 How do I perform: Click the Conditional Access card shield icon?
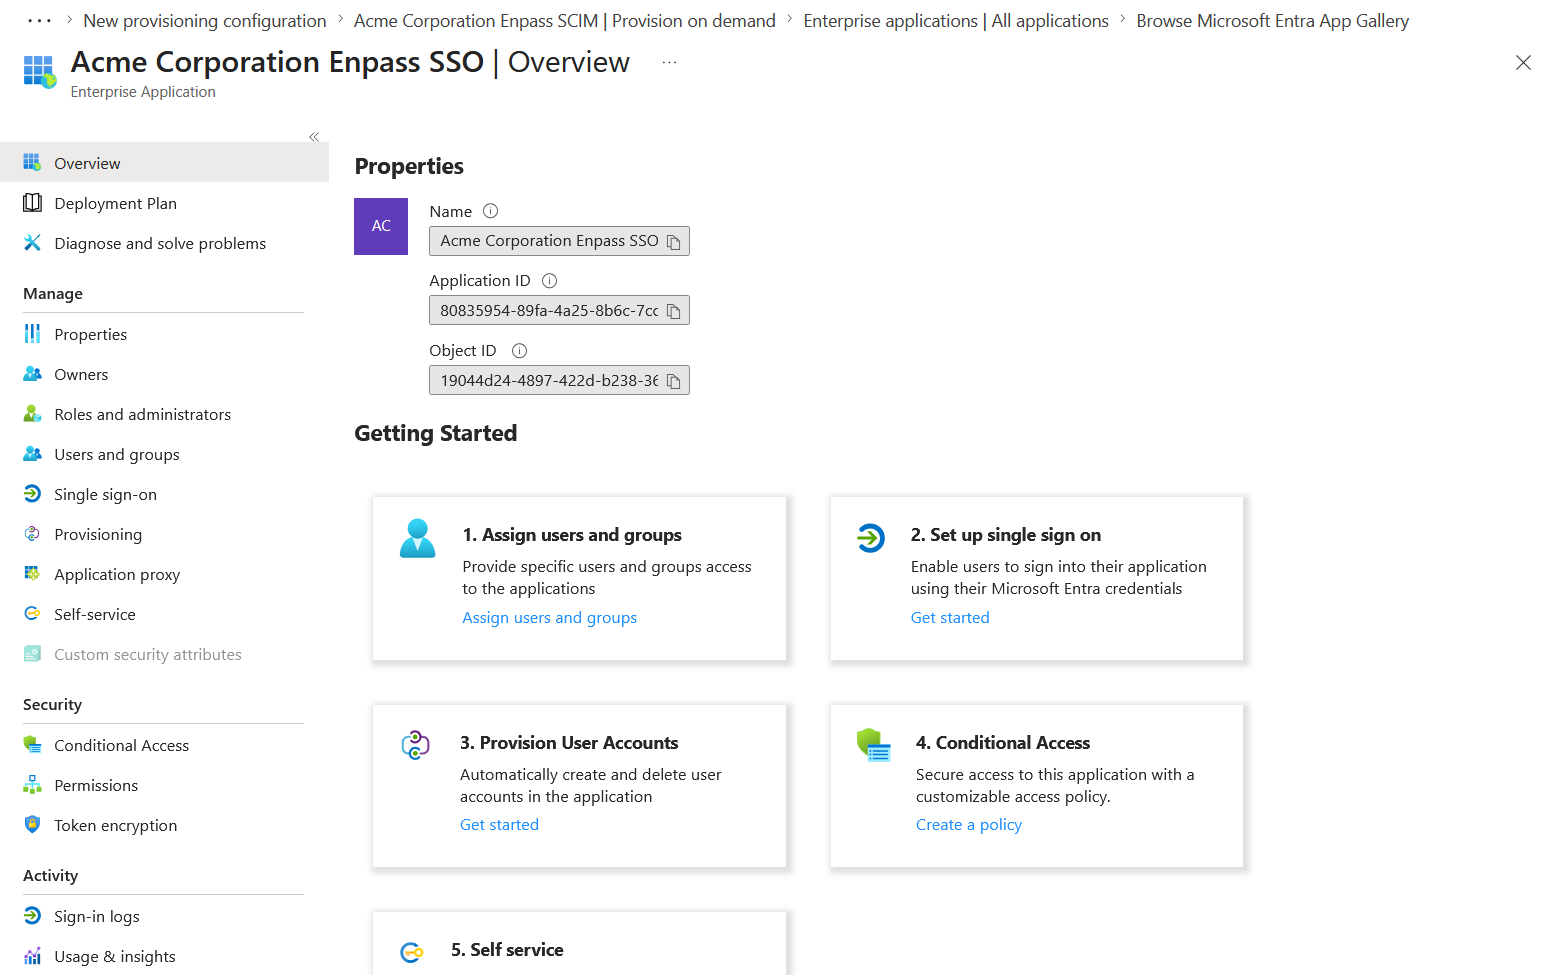873,745
